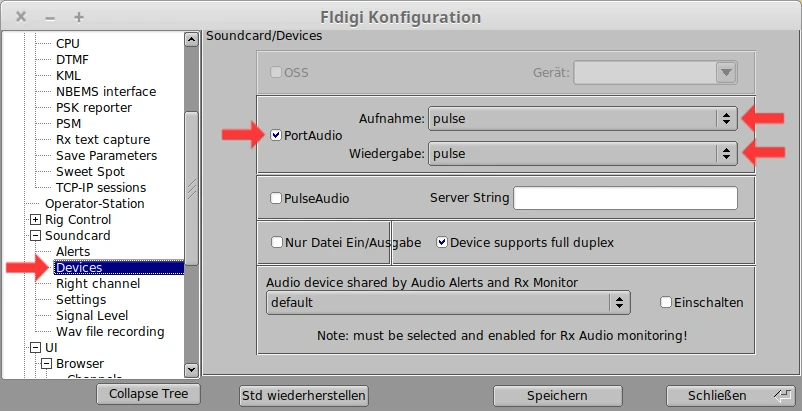Collapse the Browser tree node icon
Screen dimensions: 802x411
[x=46, y=364]
